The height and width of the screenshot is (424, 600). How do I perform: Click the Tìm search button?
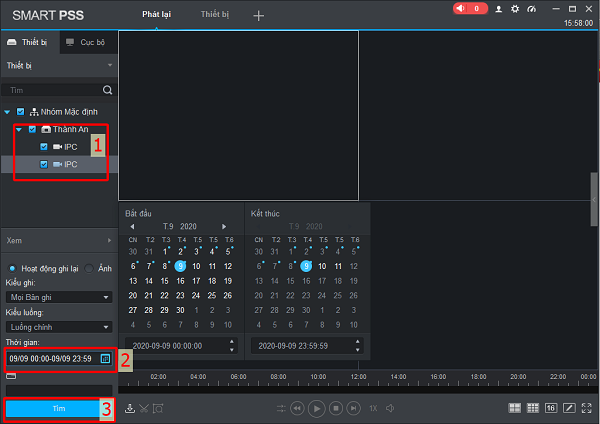(x=58, y=409)
